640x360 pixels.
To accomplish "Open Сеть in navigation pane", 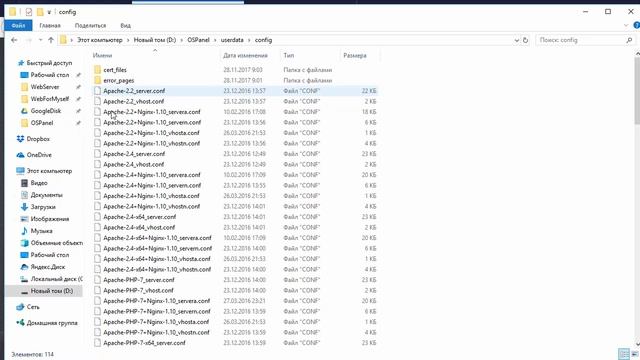I will pos(33,307).
